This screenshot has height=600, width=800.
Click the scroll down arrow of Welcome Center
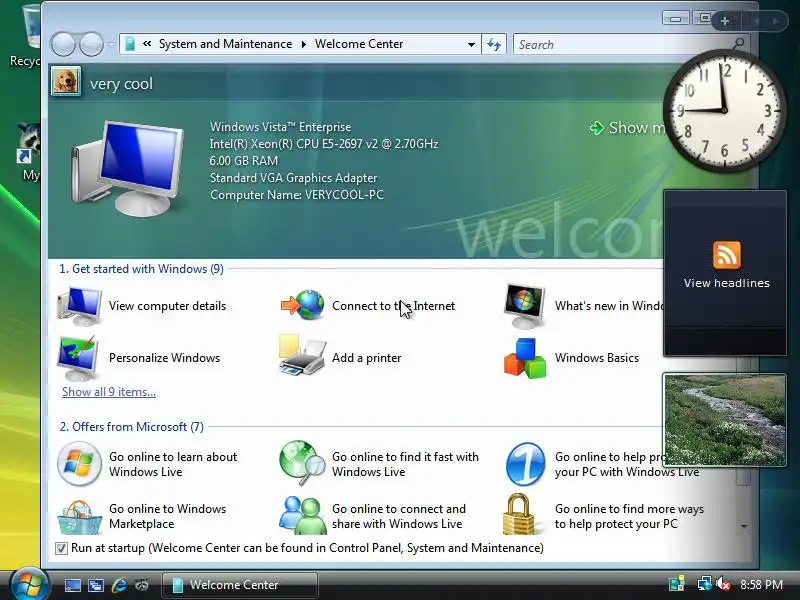point(744,526)
